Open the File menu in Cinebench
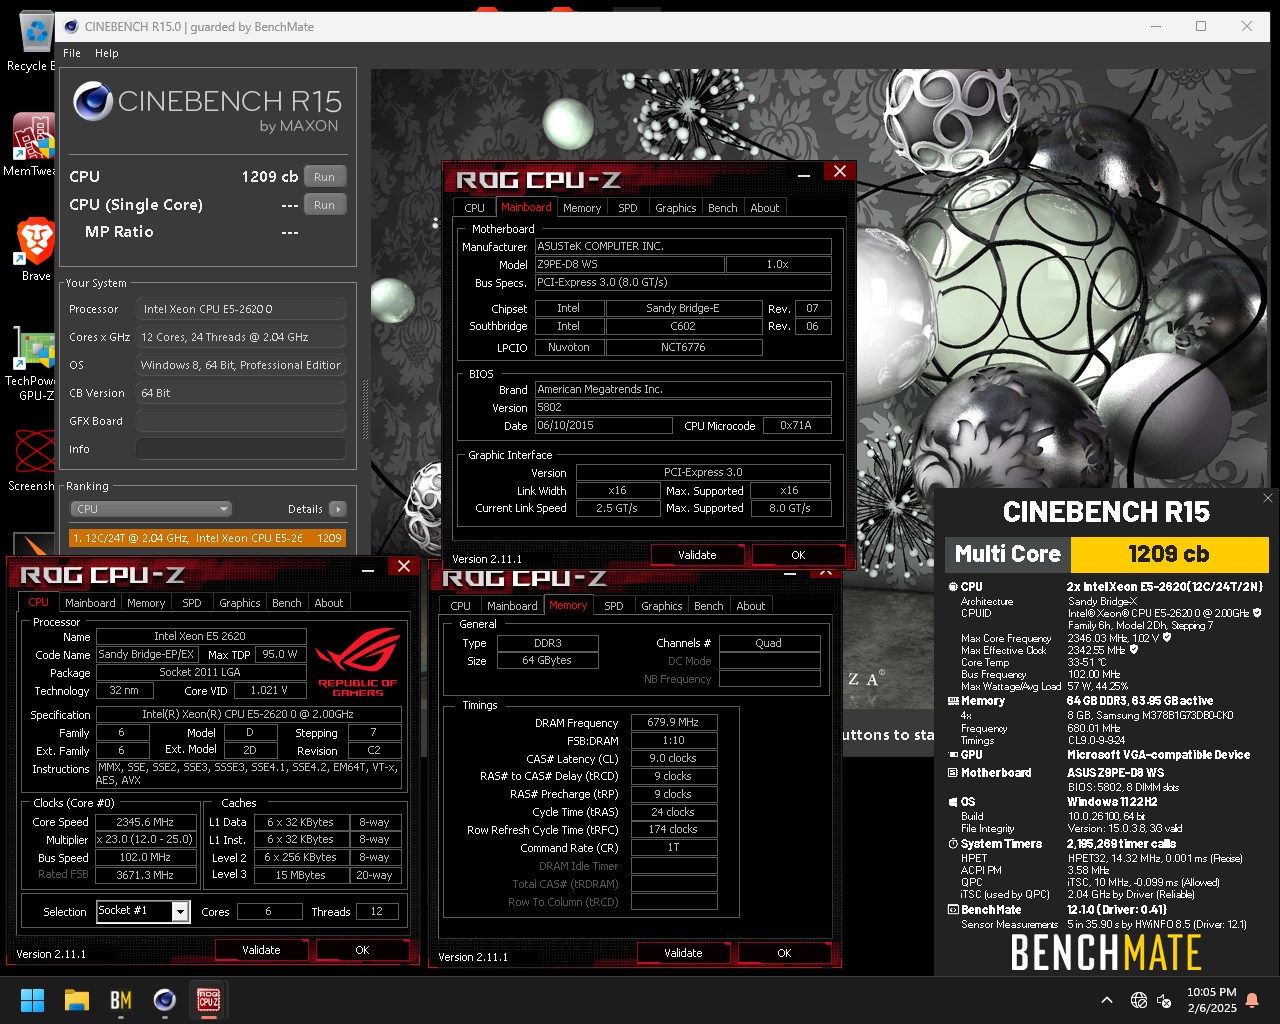1280x1024 pixels. pyautogui.click(x=72, y=53)
